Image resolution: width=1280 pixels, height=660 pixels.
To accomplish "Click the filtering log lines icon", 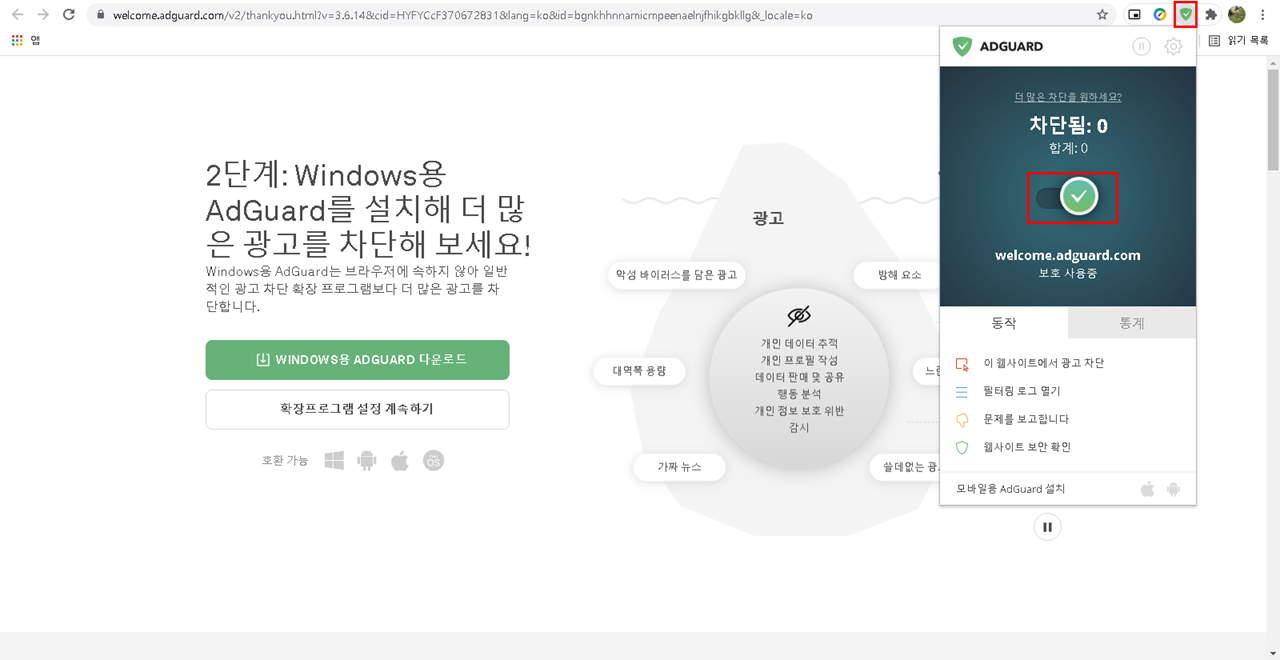I will (962, 392).
